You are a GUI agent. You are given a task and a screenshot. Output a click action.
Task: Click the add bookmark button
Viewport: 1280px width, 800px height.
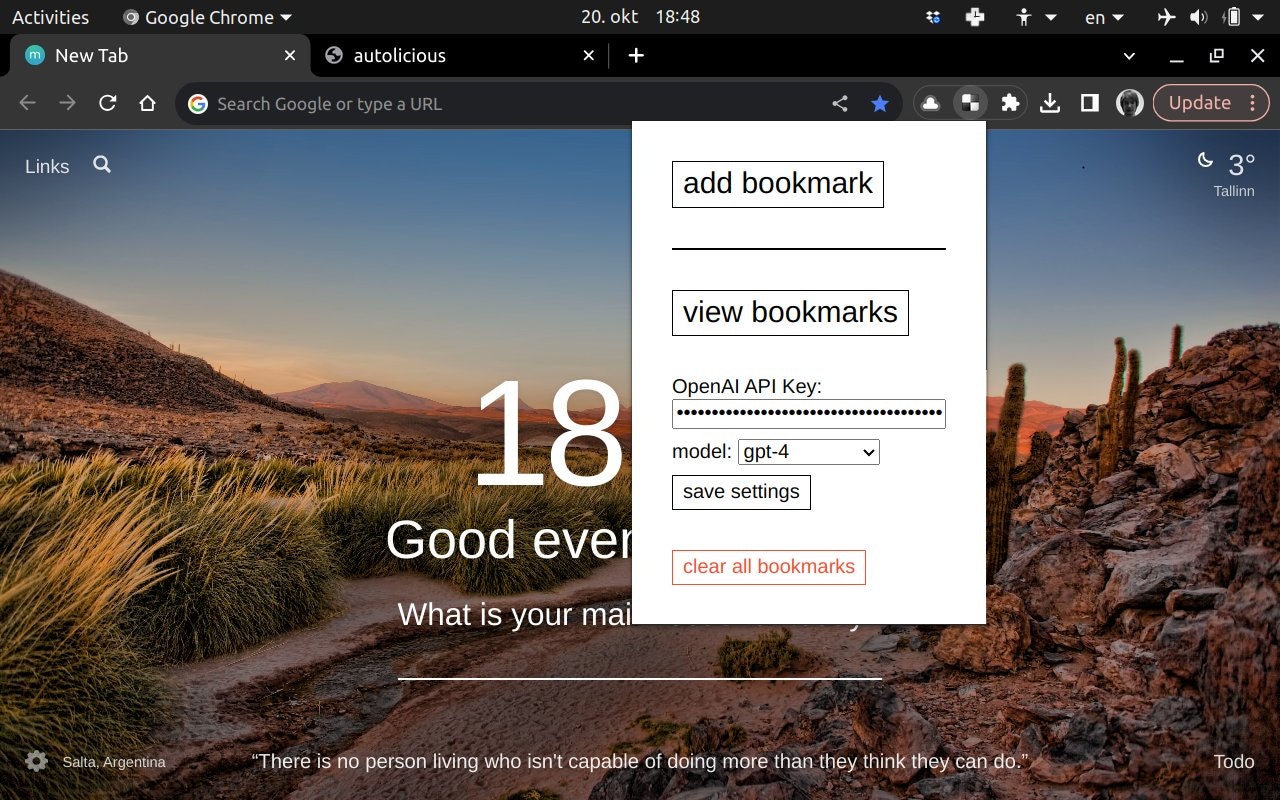tap(778, 184)
